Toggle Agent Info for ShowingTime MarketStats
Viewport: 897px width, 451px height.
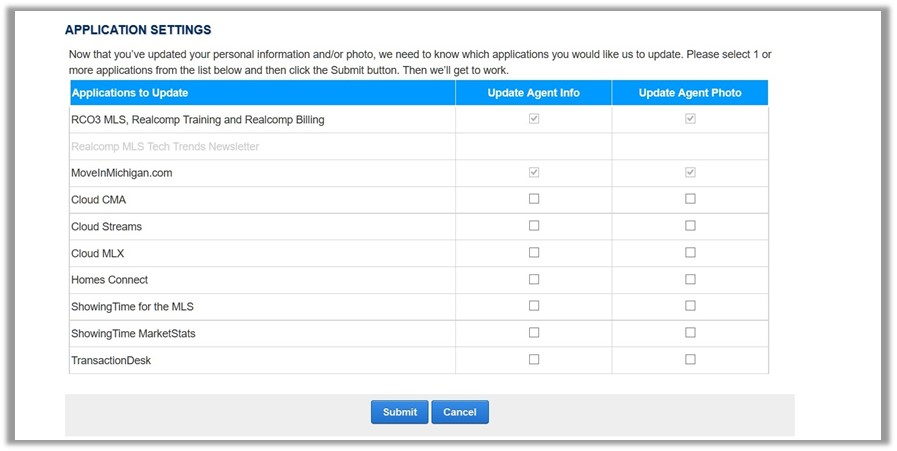(534, 333)
